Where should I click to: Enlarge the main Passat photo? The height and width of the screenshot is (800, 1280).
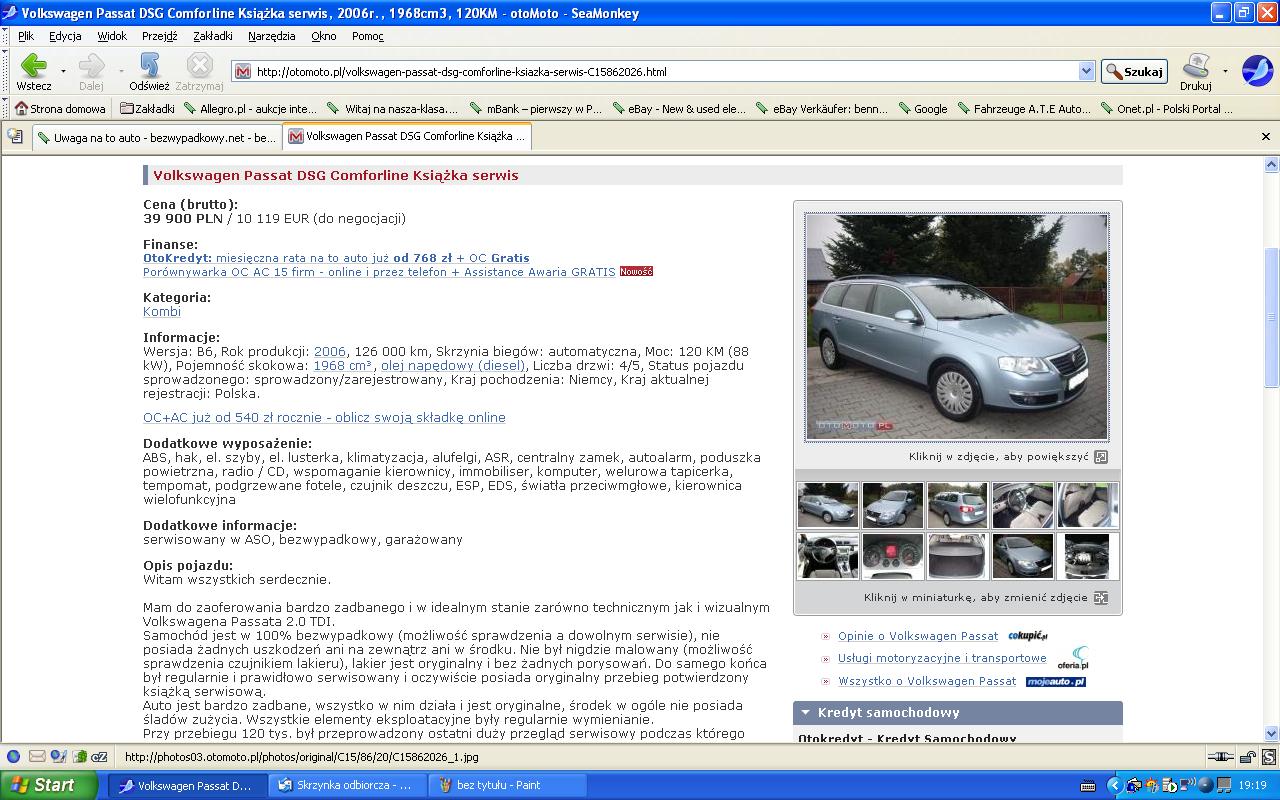coord(957,327)
